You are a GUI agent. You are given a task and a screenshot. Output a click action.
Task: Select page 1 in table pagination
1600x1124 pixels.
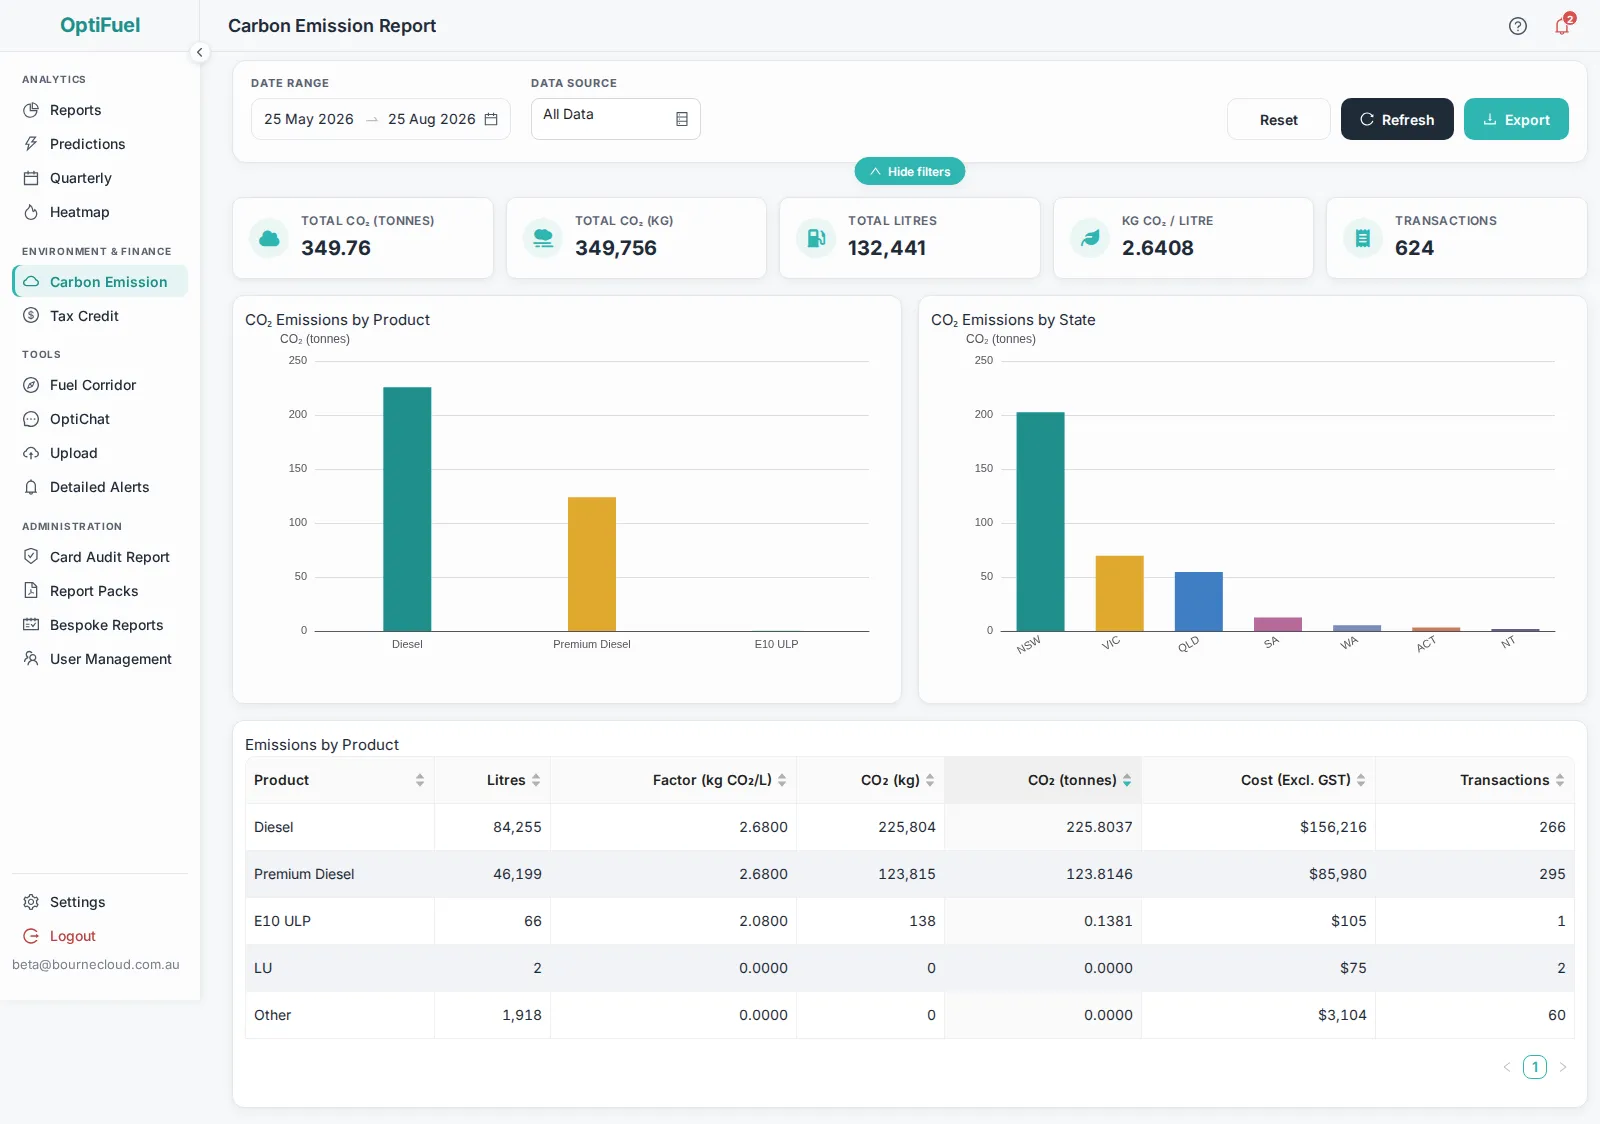(1535, 1067)
